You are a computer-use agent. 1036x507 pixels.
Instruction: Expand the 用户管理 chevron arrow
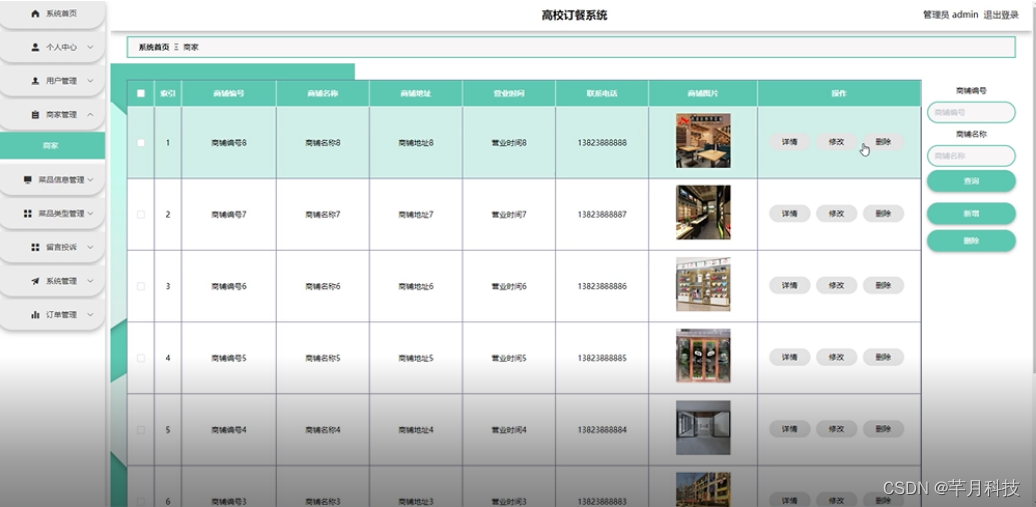[x=90, y=81]
